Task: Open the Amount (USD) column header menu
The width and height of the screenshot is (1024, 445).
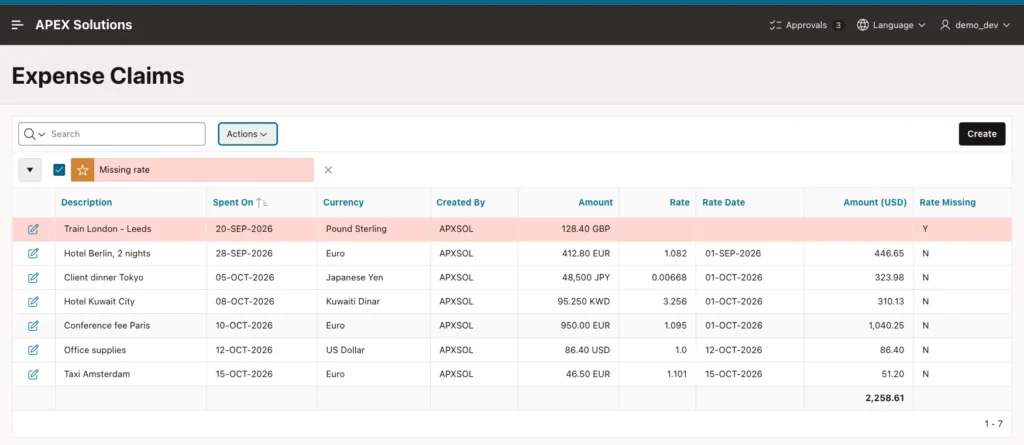Action: coord(875,203)
